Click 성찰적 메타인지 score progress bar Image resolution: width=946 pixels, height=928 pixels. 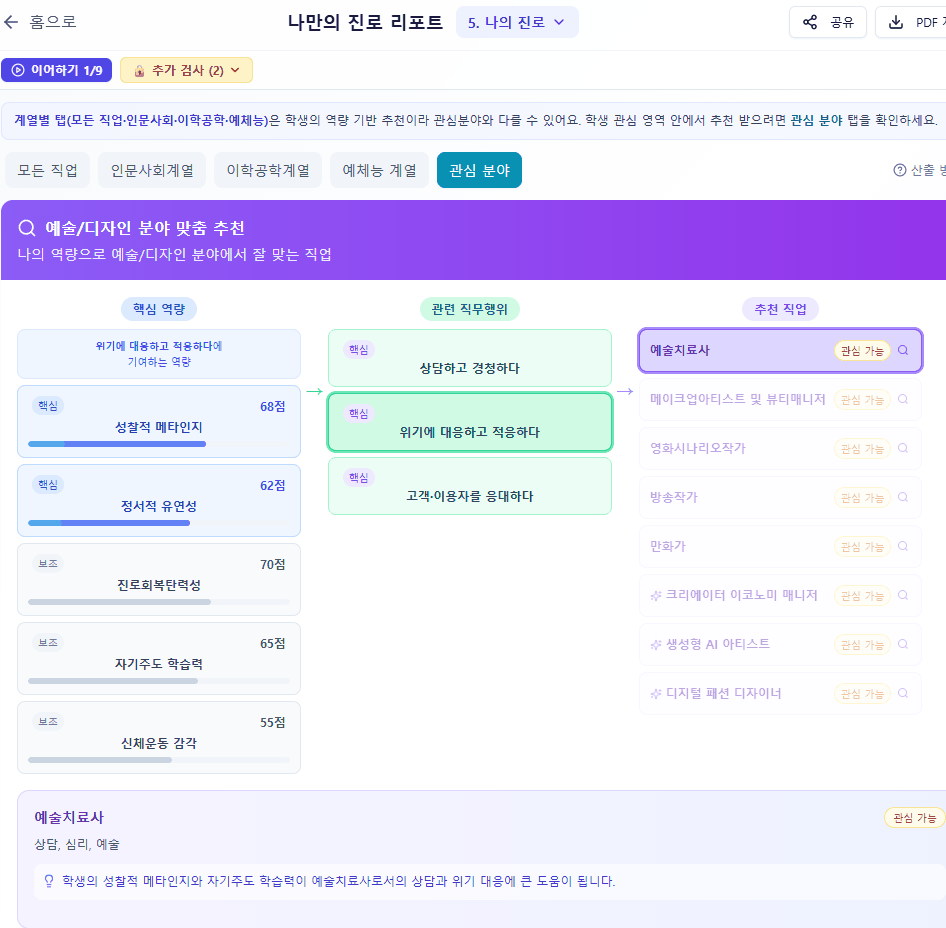click(159, 444)
